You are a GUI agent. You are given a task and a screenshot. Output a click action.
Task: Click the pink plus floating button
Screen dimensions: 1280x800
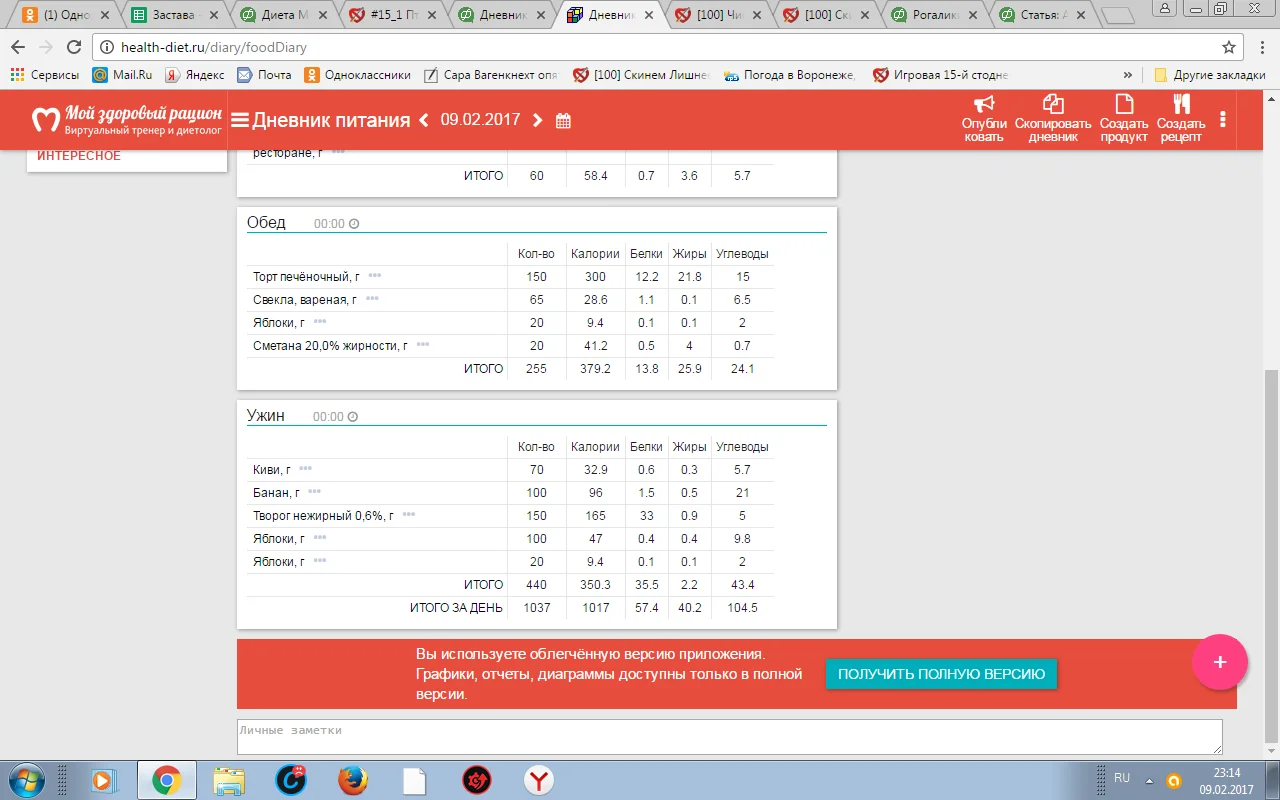pos(1220,662)
